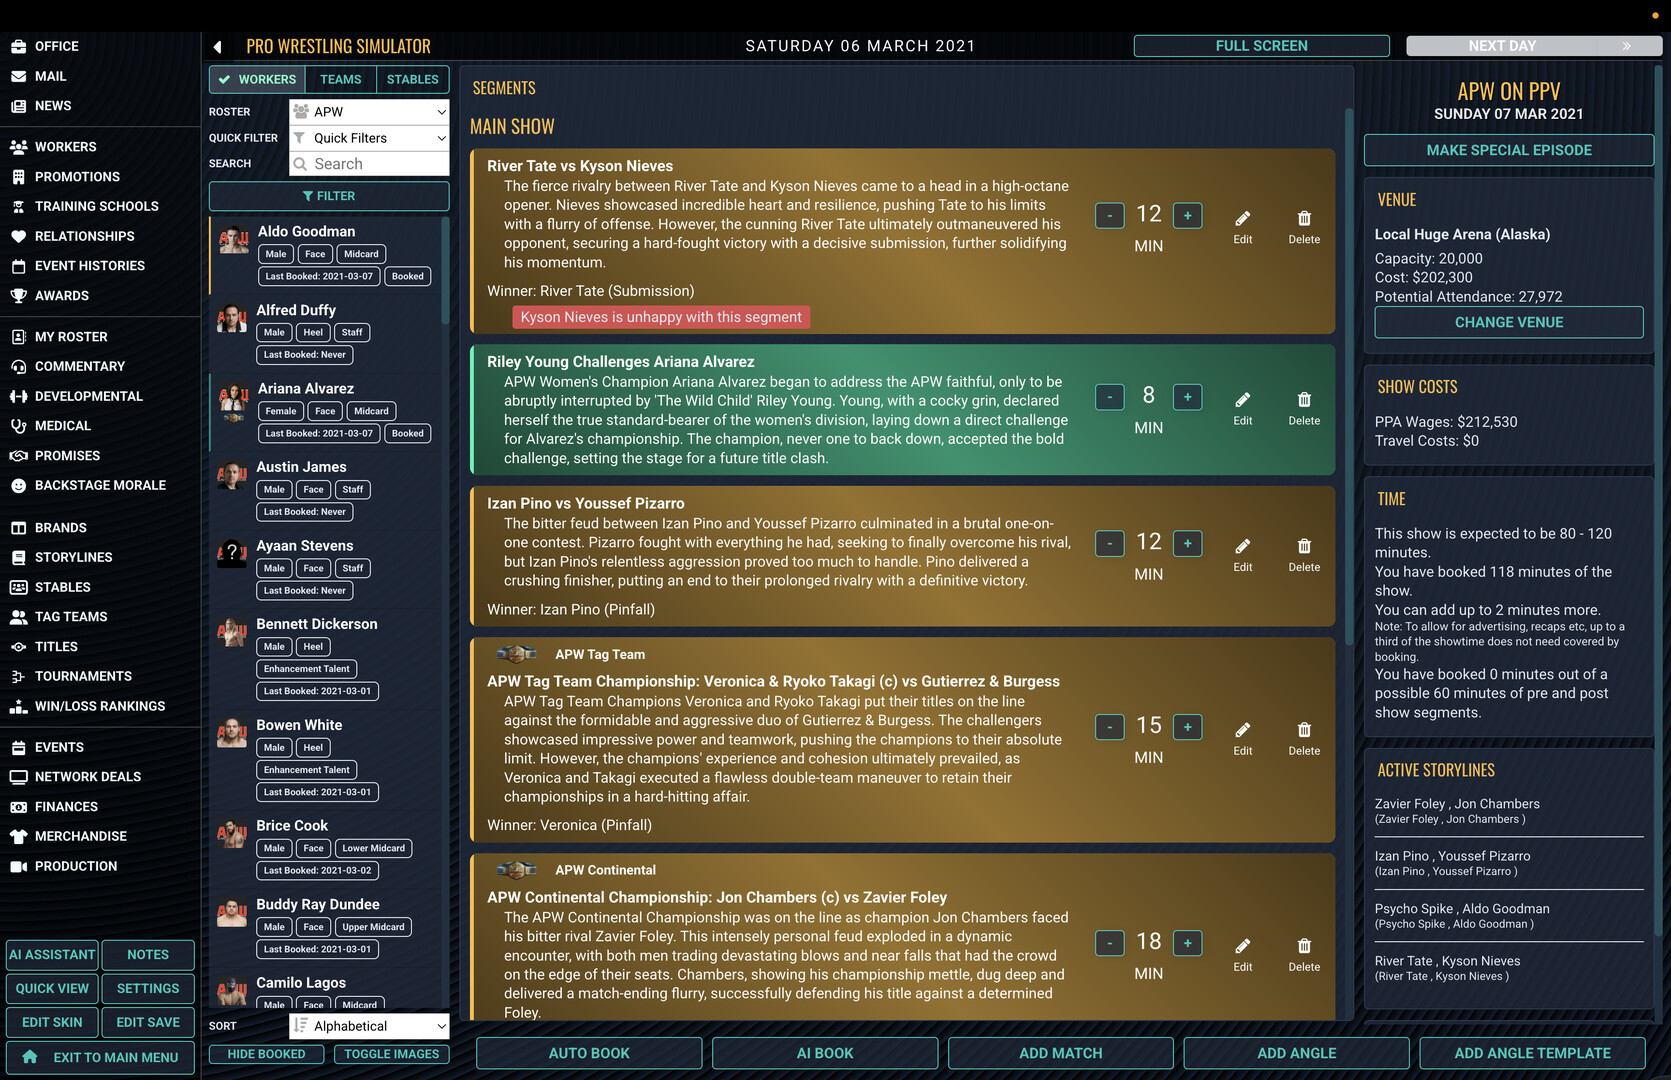This screenshot has width=1671, height=1080.
Task: Click the pencil Edit icon for River Tate match
Action: 1242,219
